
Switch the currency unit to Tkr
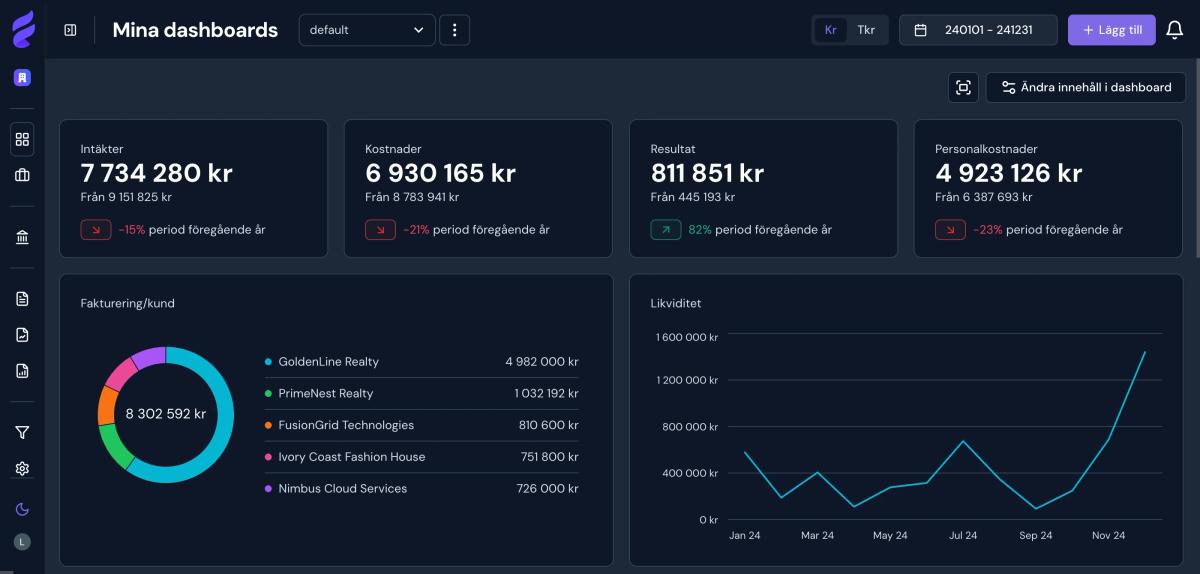[866, 30]
